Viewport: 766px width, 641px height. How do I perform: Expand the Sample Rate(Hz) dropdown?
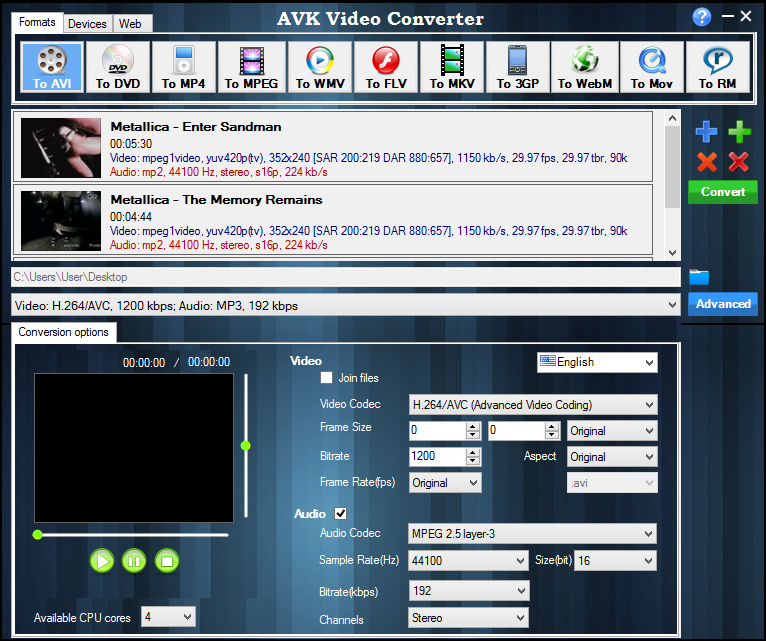(468, 560)
